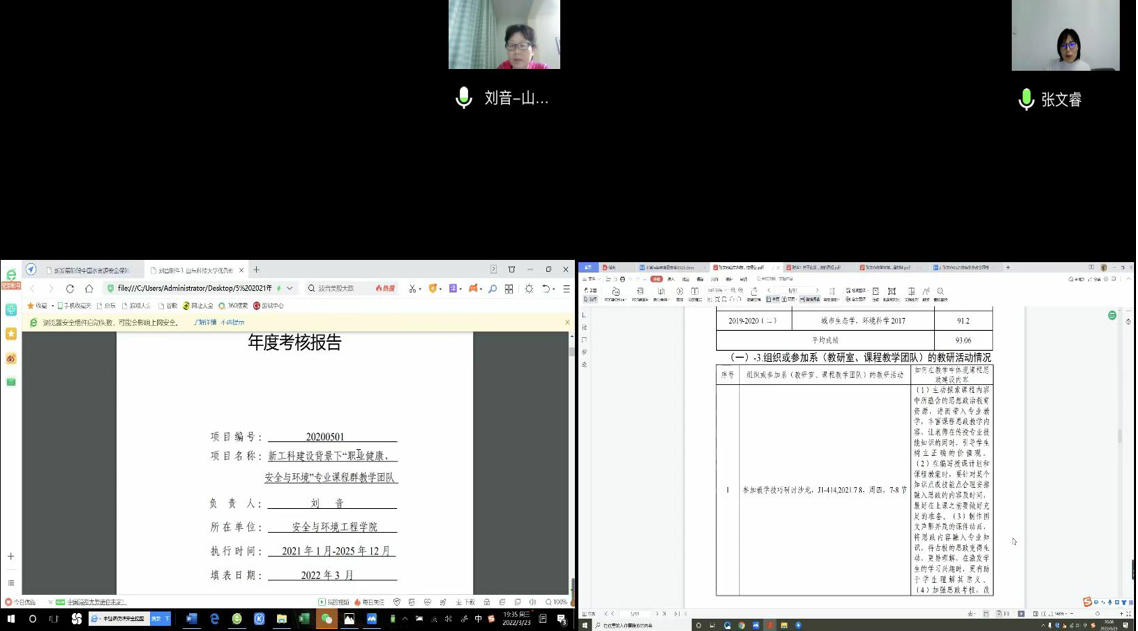Open the browser extensions grid icon
Viewport: 1138px width, 631px height.
coord(509,289)
